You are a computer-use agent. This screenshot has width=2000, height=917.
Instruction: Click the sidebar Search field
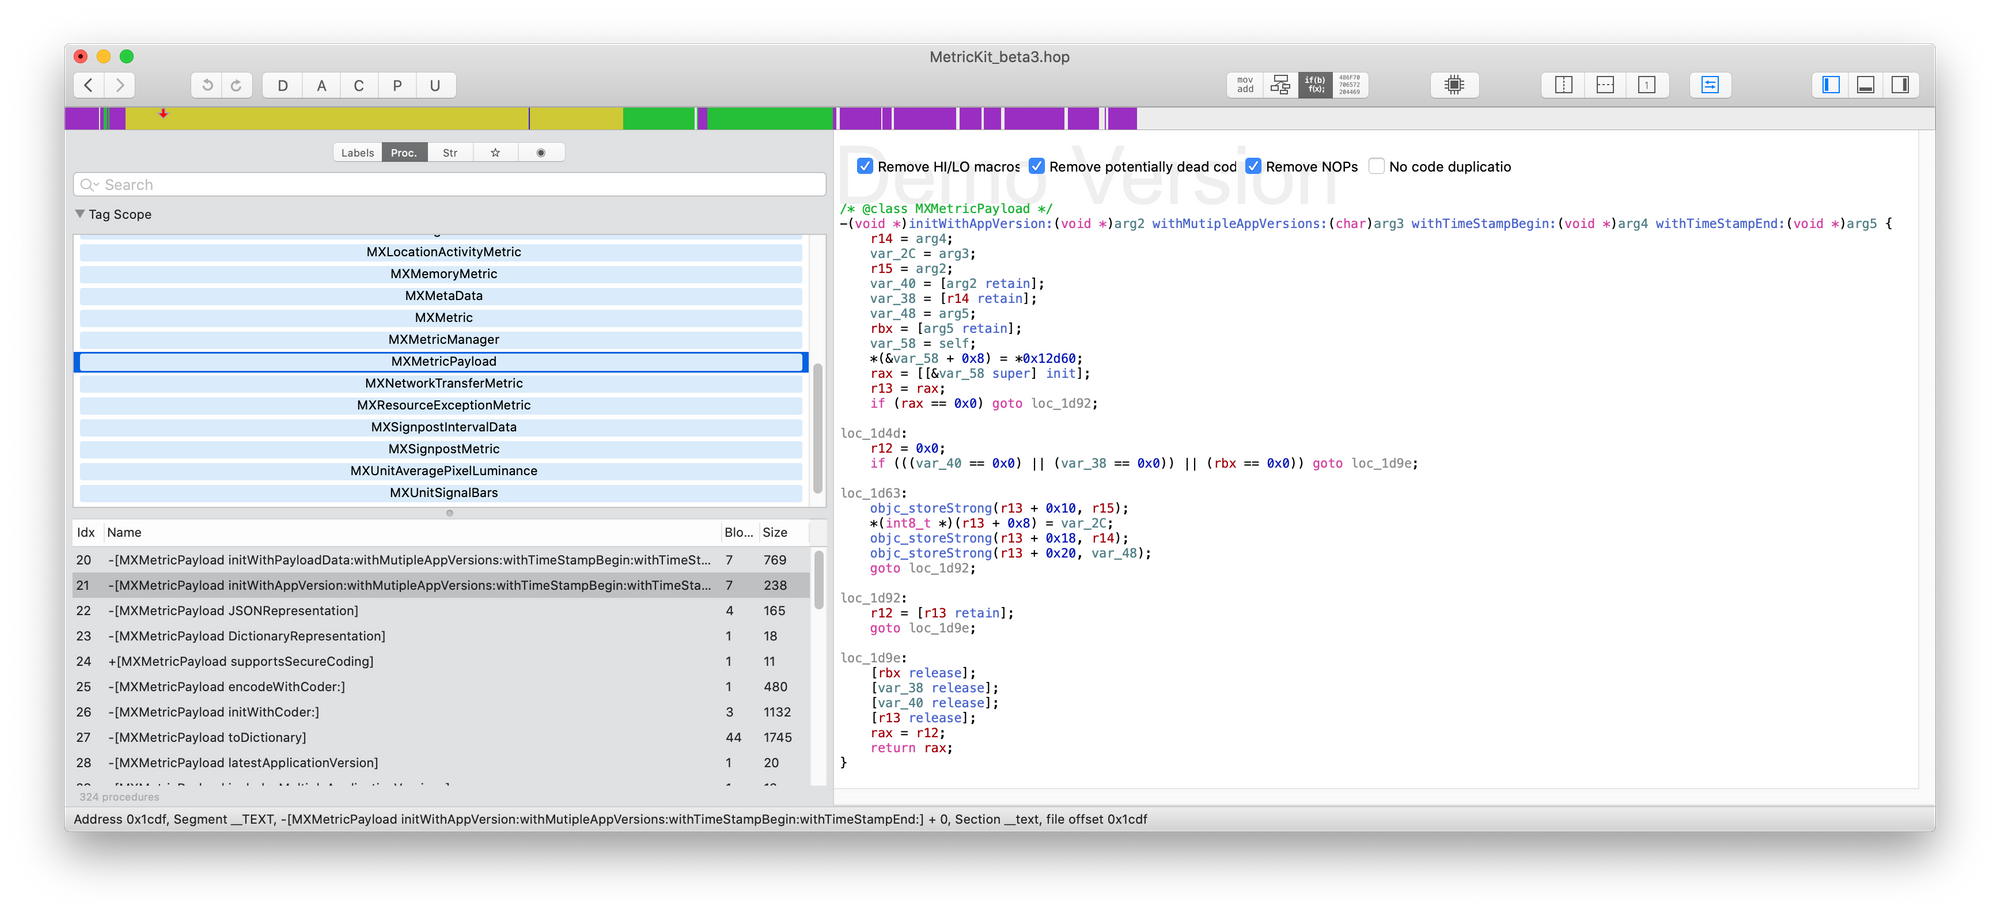coord(450,185)
